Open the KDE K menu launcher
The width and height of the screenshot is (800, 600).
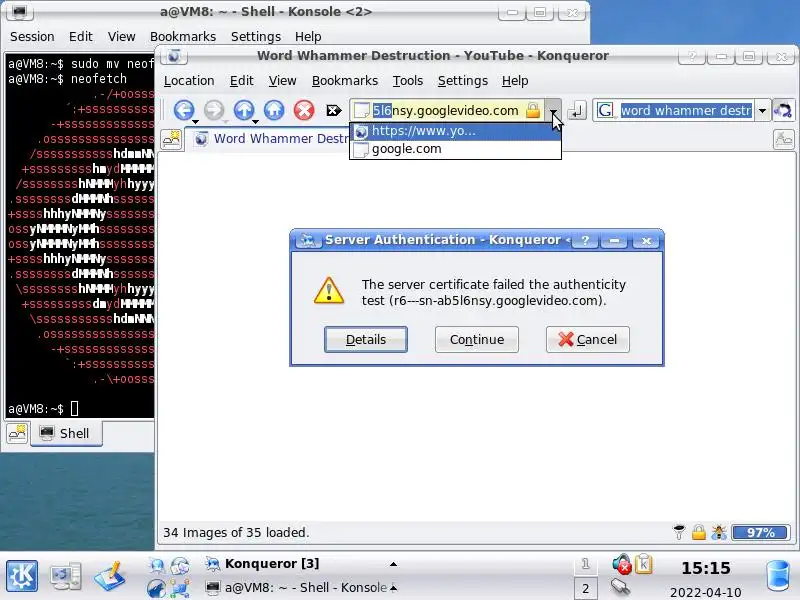pyautogui.click(x=21, y=576)
